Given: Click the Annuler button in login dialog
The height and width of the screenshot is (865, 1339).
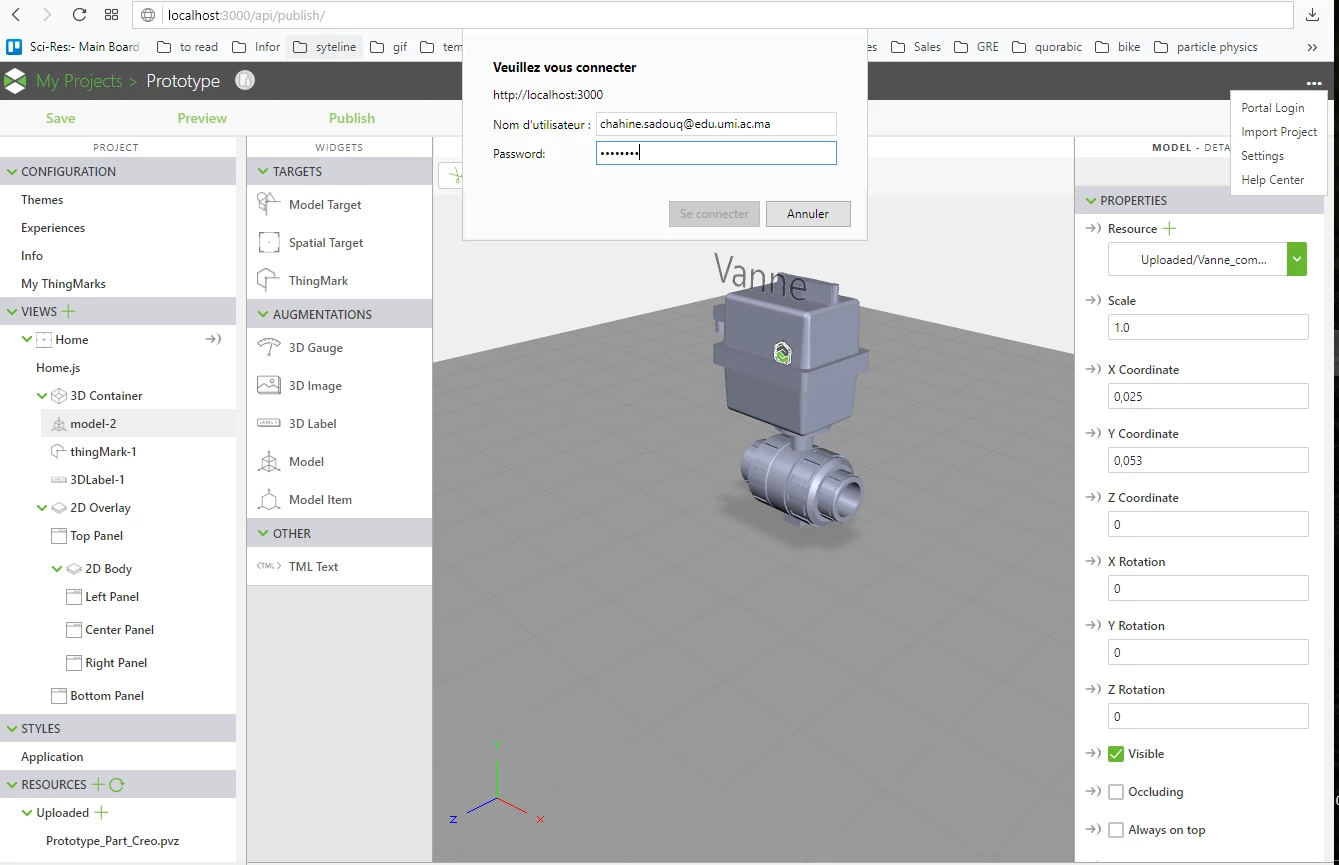Looking at the screenshot, I should pyautogui.click(x=808, y=214).
